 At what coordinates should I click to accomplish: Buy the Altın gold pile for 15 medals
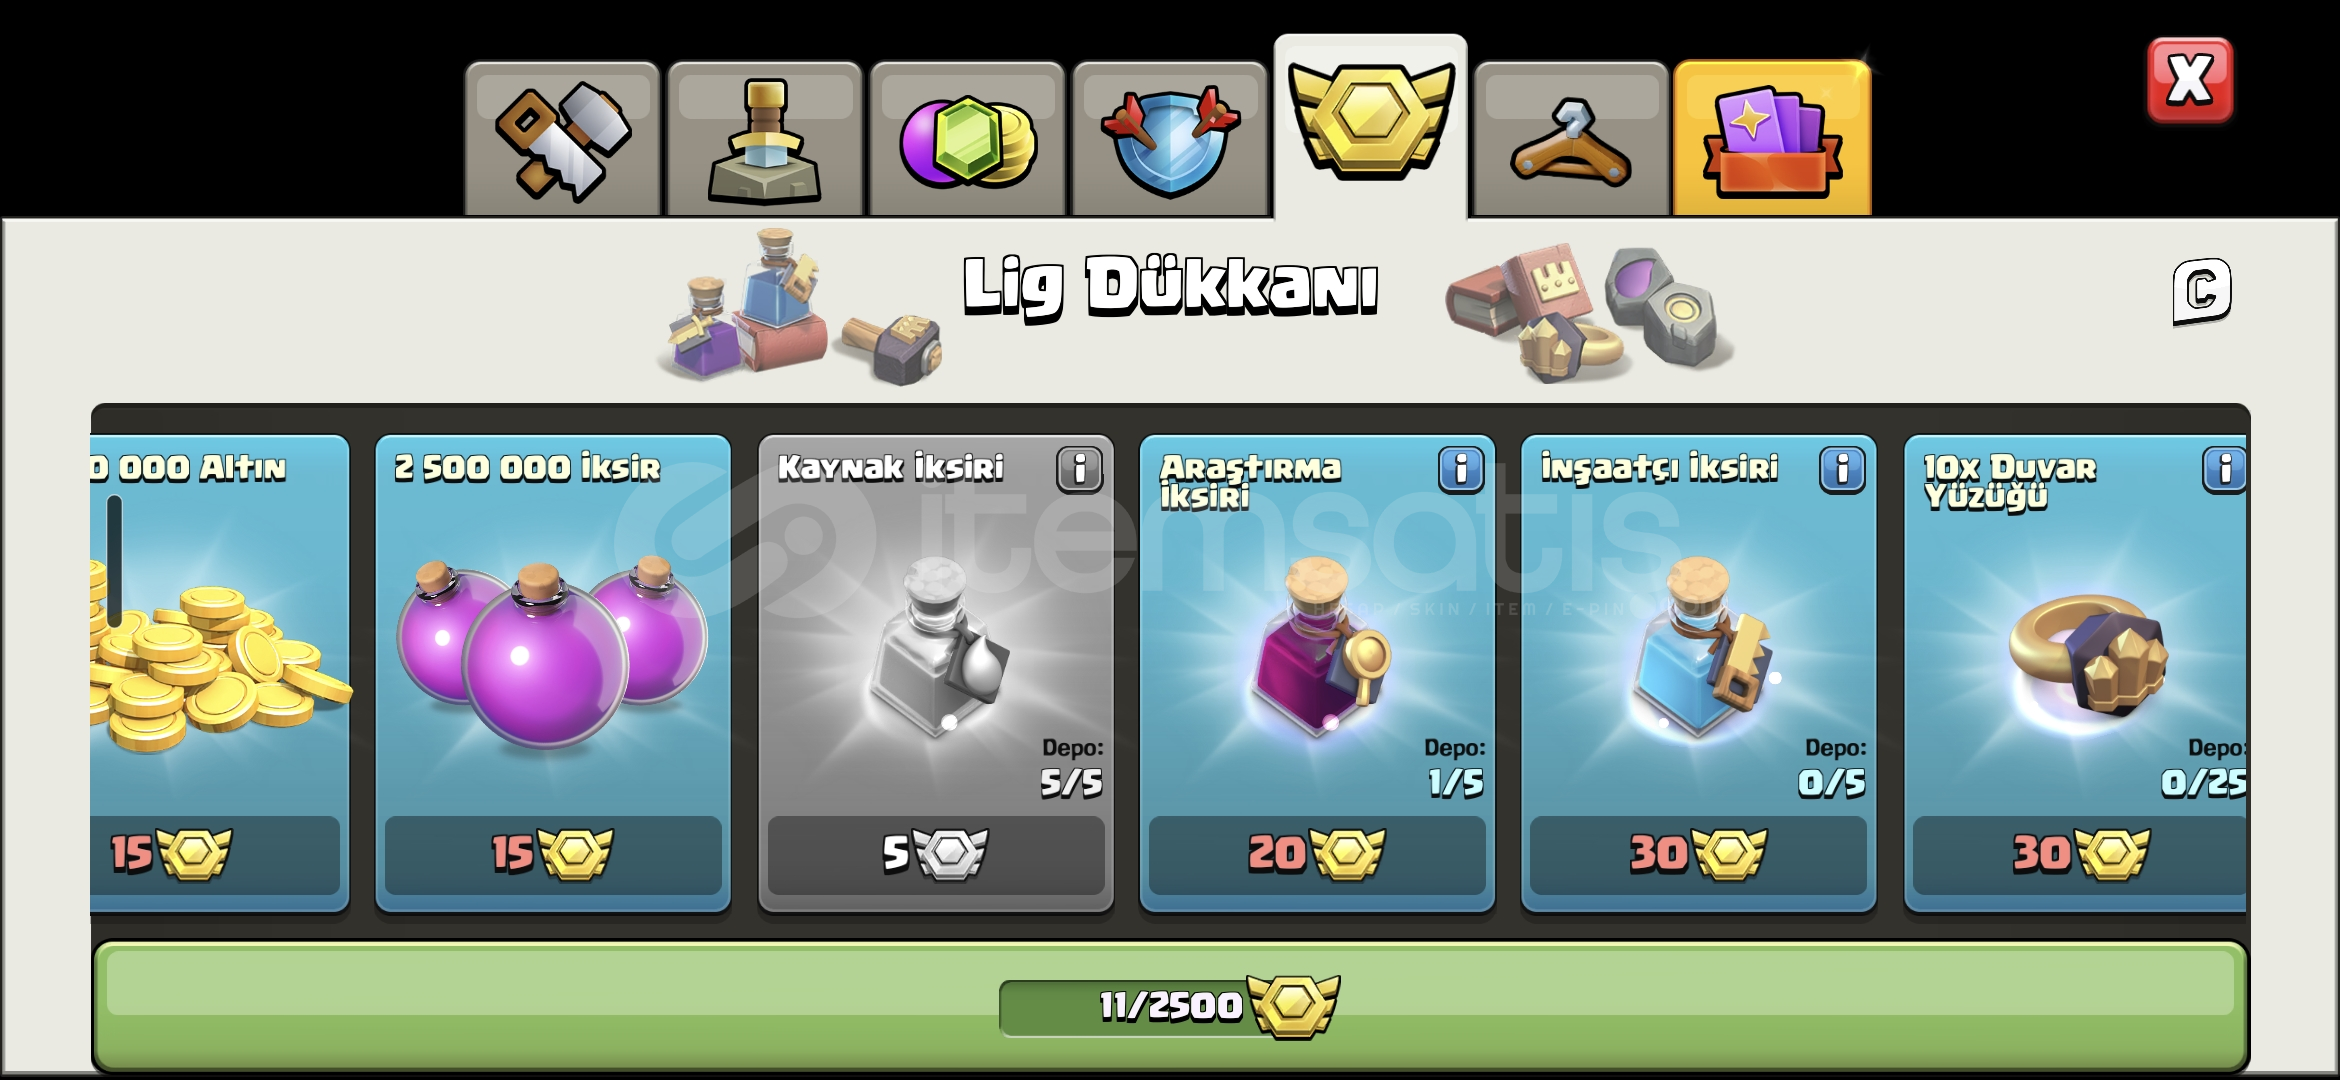click(215, 854)
